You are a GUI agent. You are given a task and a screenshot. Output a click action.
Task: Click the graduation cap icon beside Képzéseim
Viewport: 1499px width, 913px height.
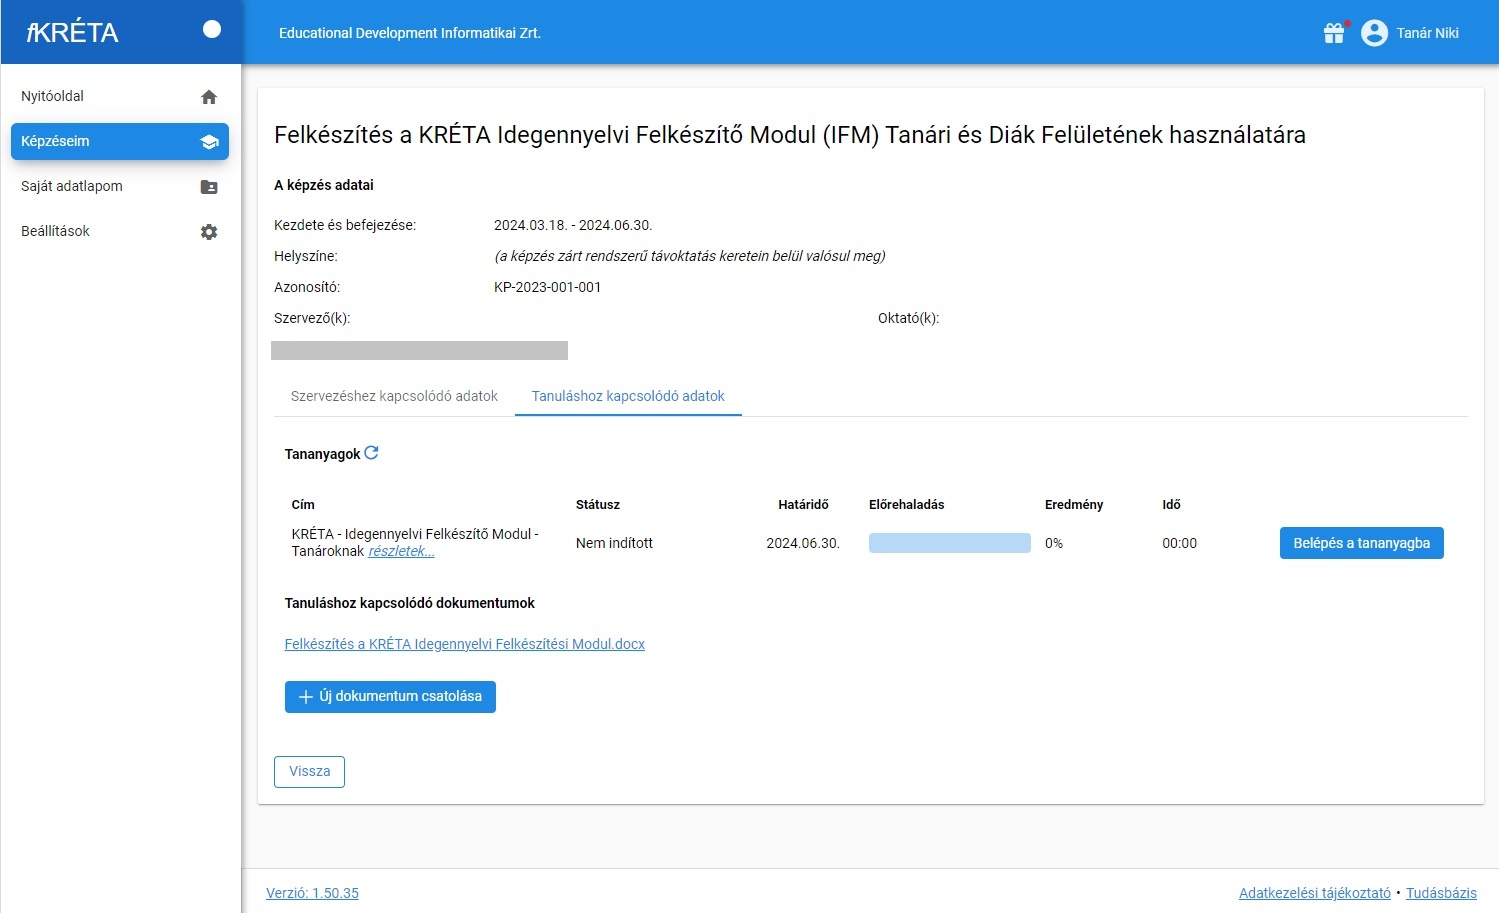[209, 142]
